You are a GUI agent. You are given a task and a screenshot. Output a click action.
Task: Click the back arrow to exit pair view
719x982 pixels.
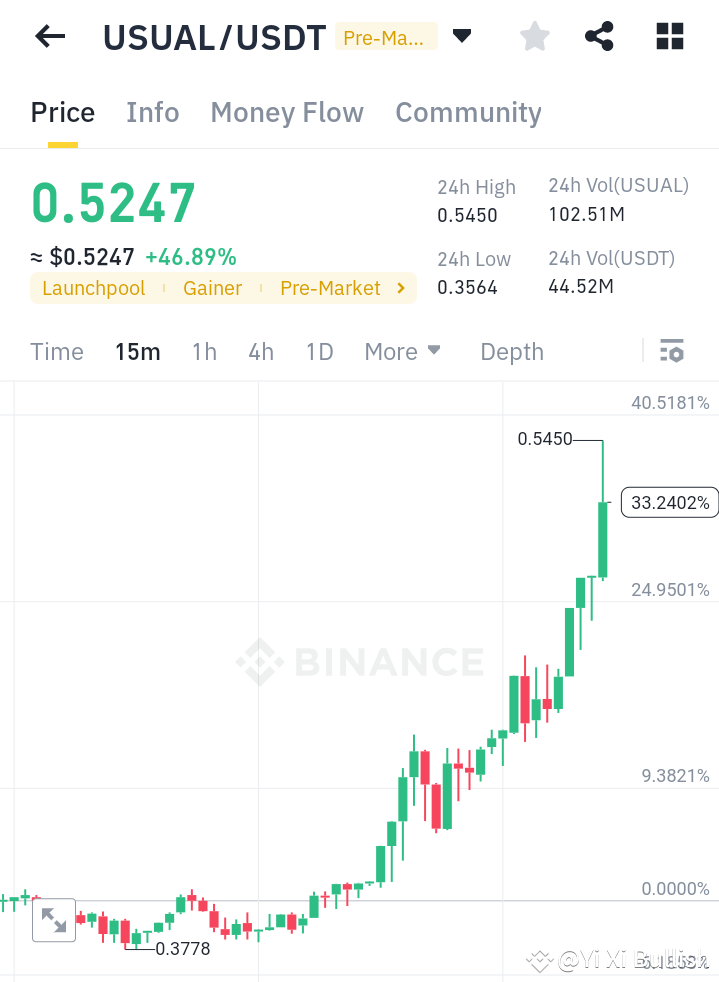48,36
